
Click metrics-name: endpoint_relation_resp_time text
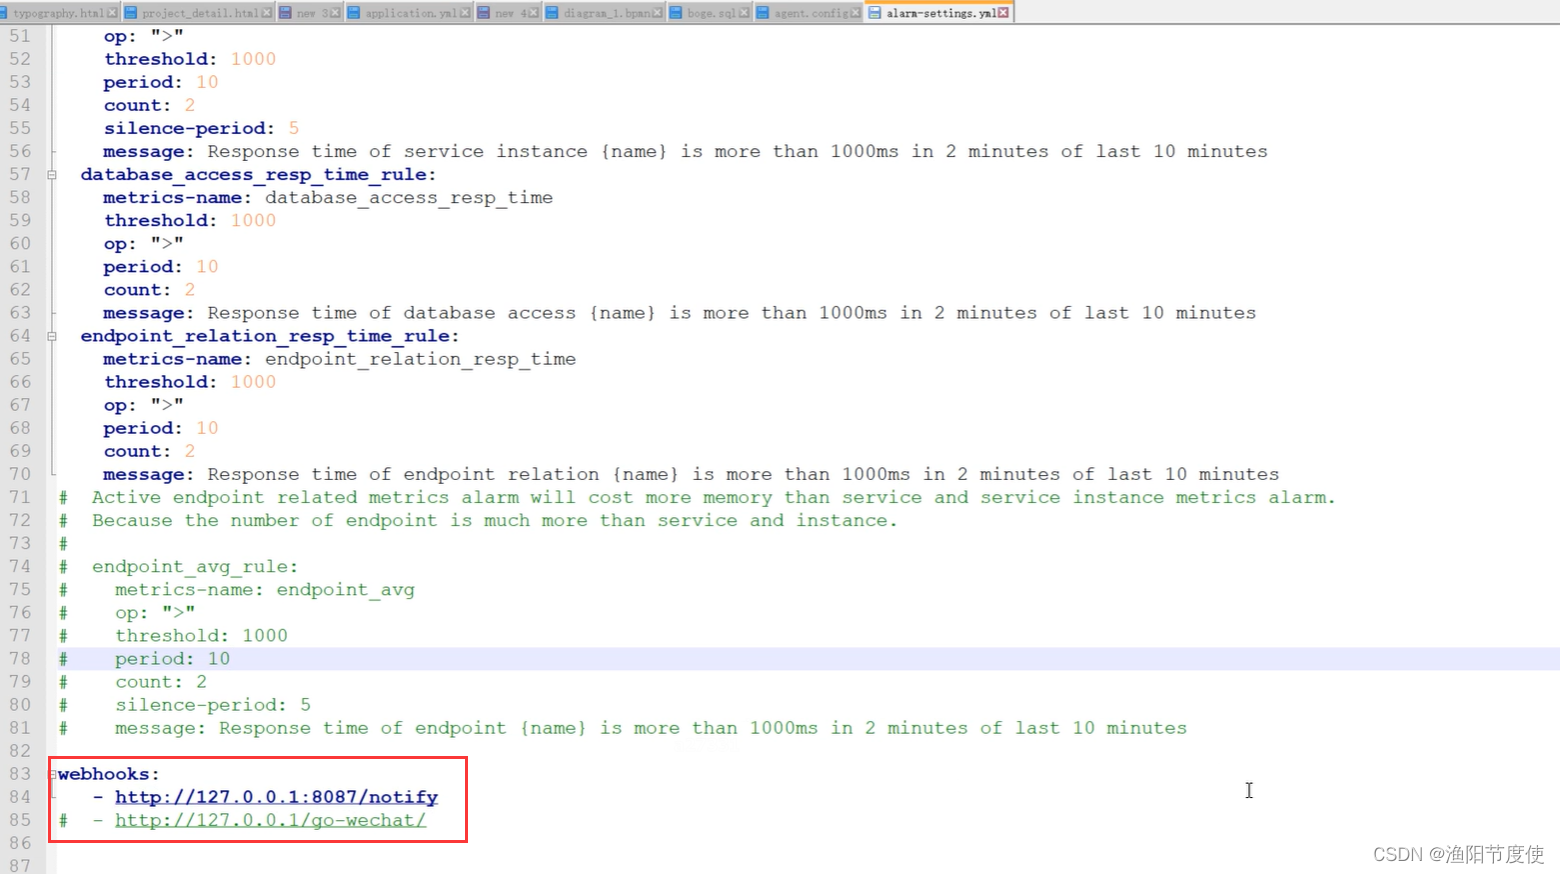[340, 359]
